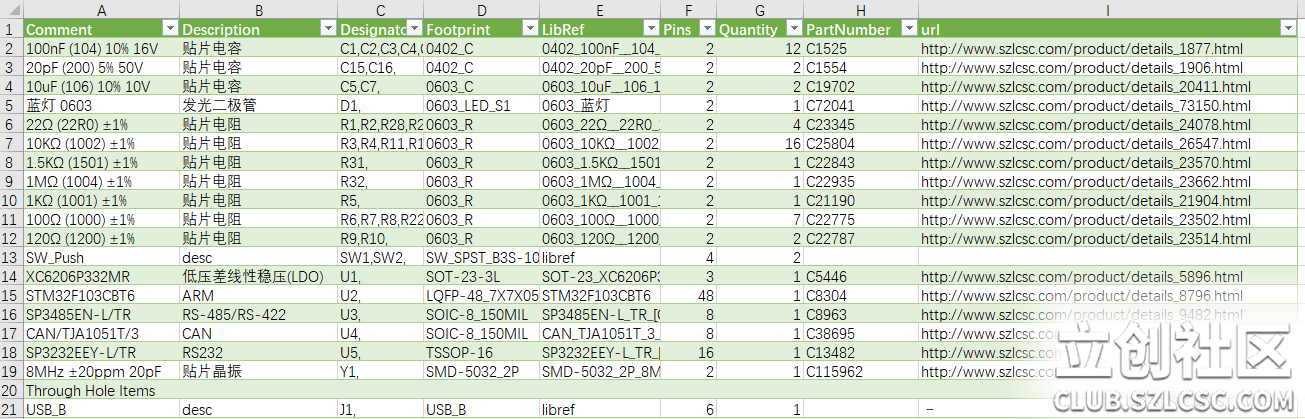
Task: Click the select-all corner triangle
Action: pyautogui.click(x=11, y=9)
